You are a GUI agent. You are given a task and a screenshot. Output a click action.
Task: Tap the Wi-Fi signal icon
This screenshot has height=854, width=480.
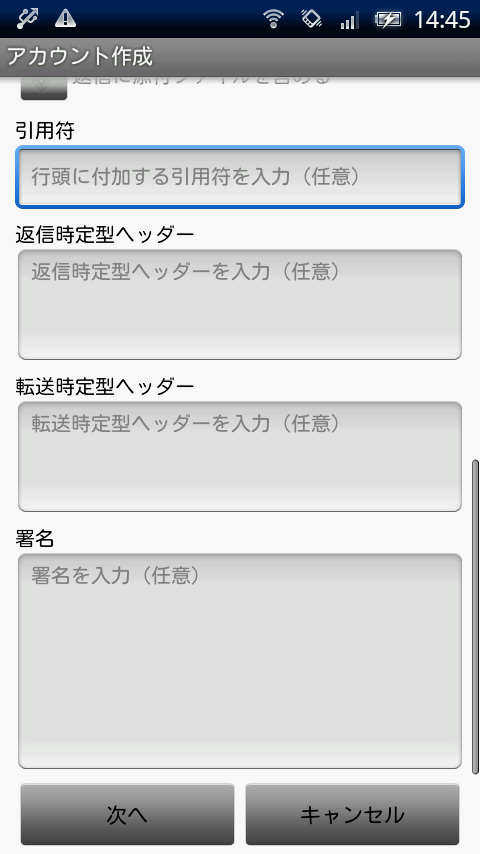tap(273, 19)
